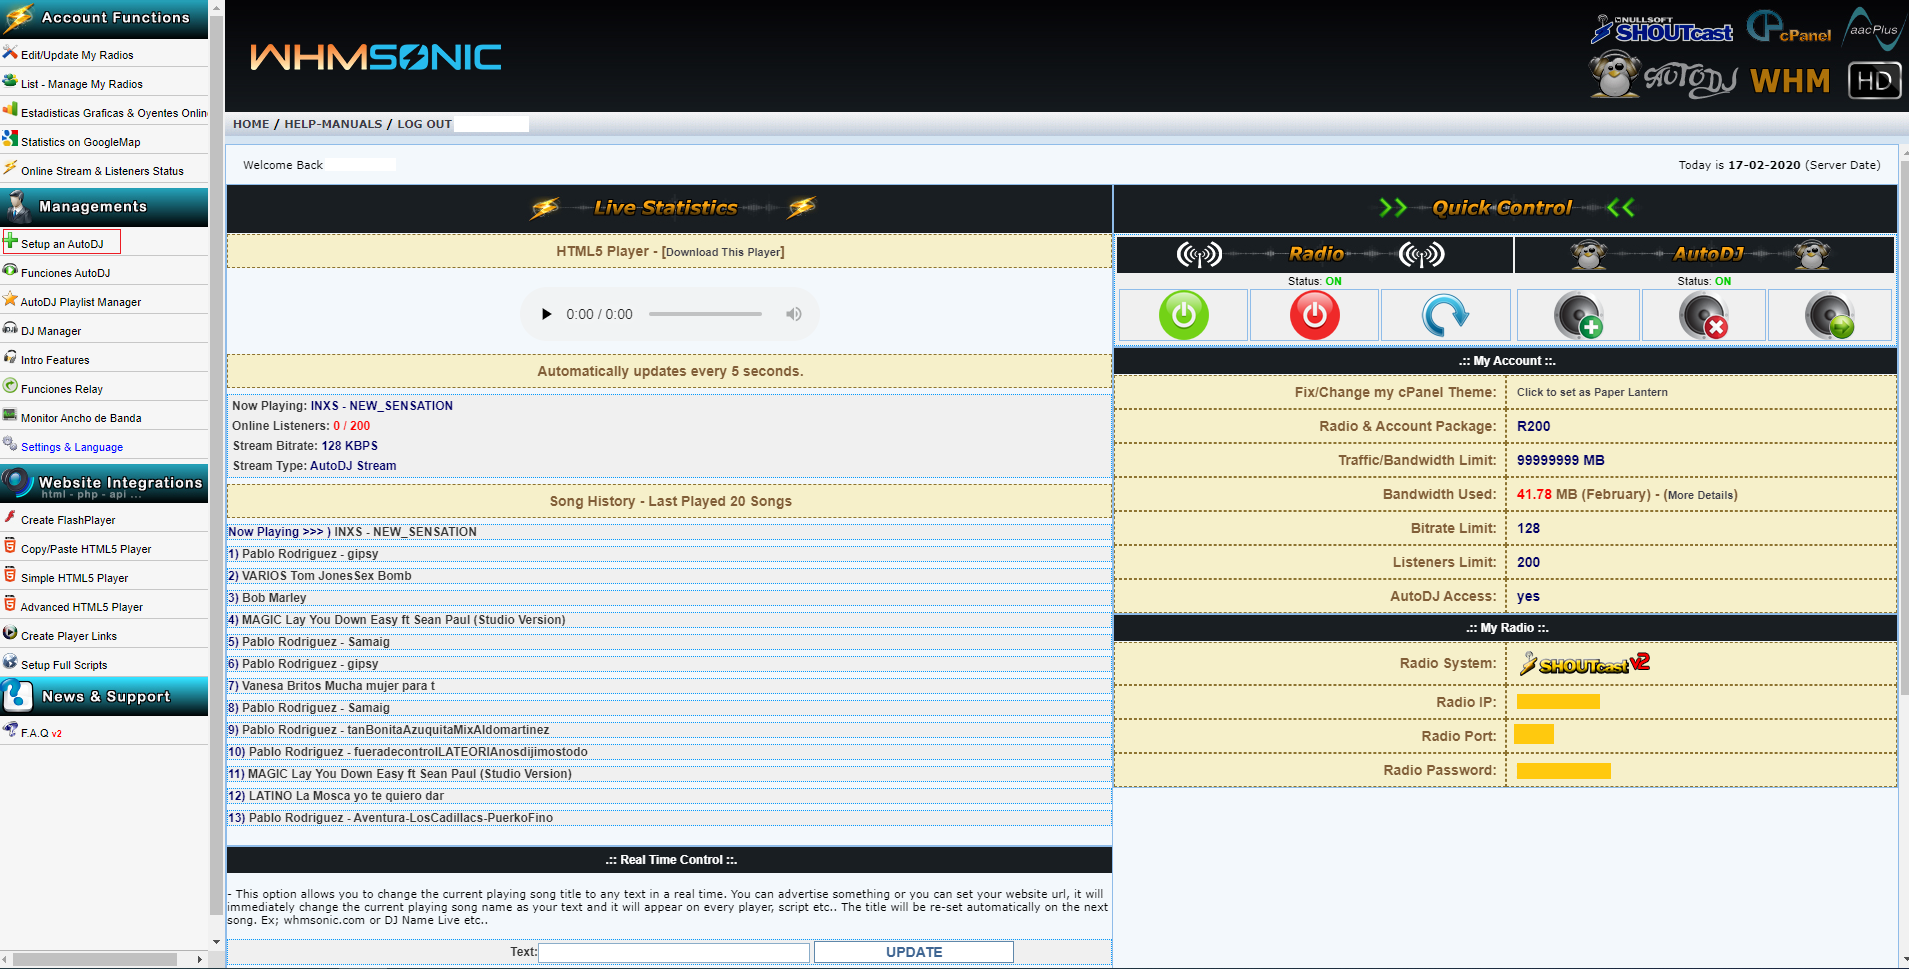Open Statistics on GoogleMap
This screenshot has height=969, width=1909.
tap(80, 142)
